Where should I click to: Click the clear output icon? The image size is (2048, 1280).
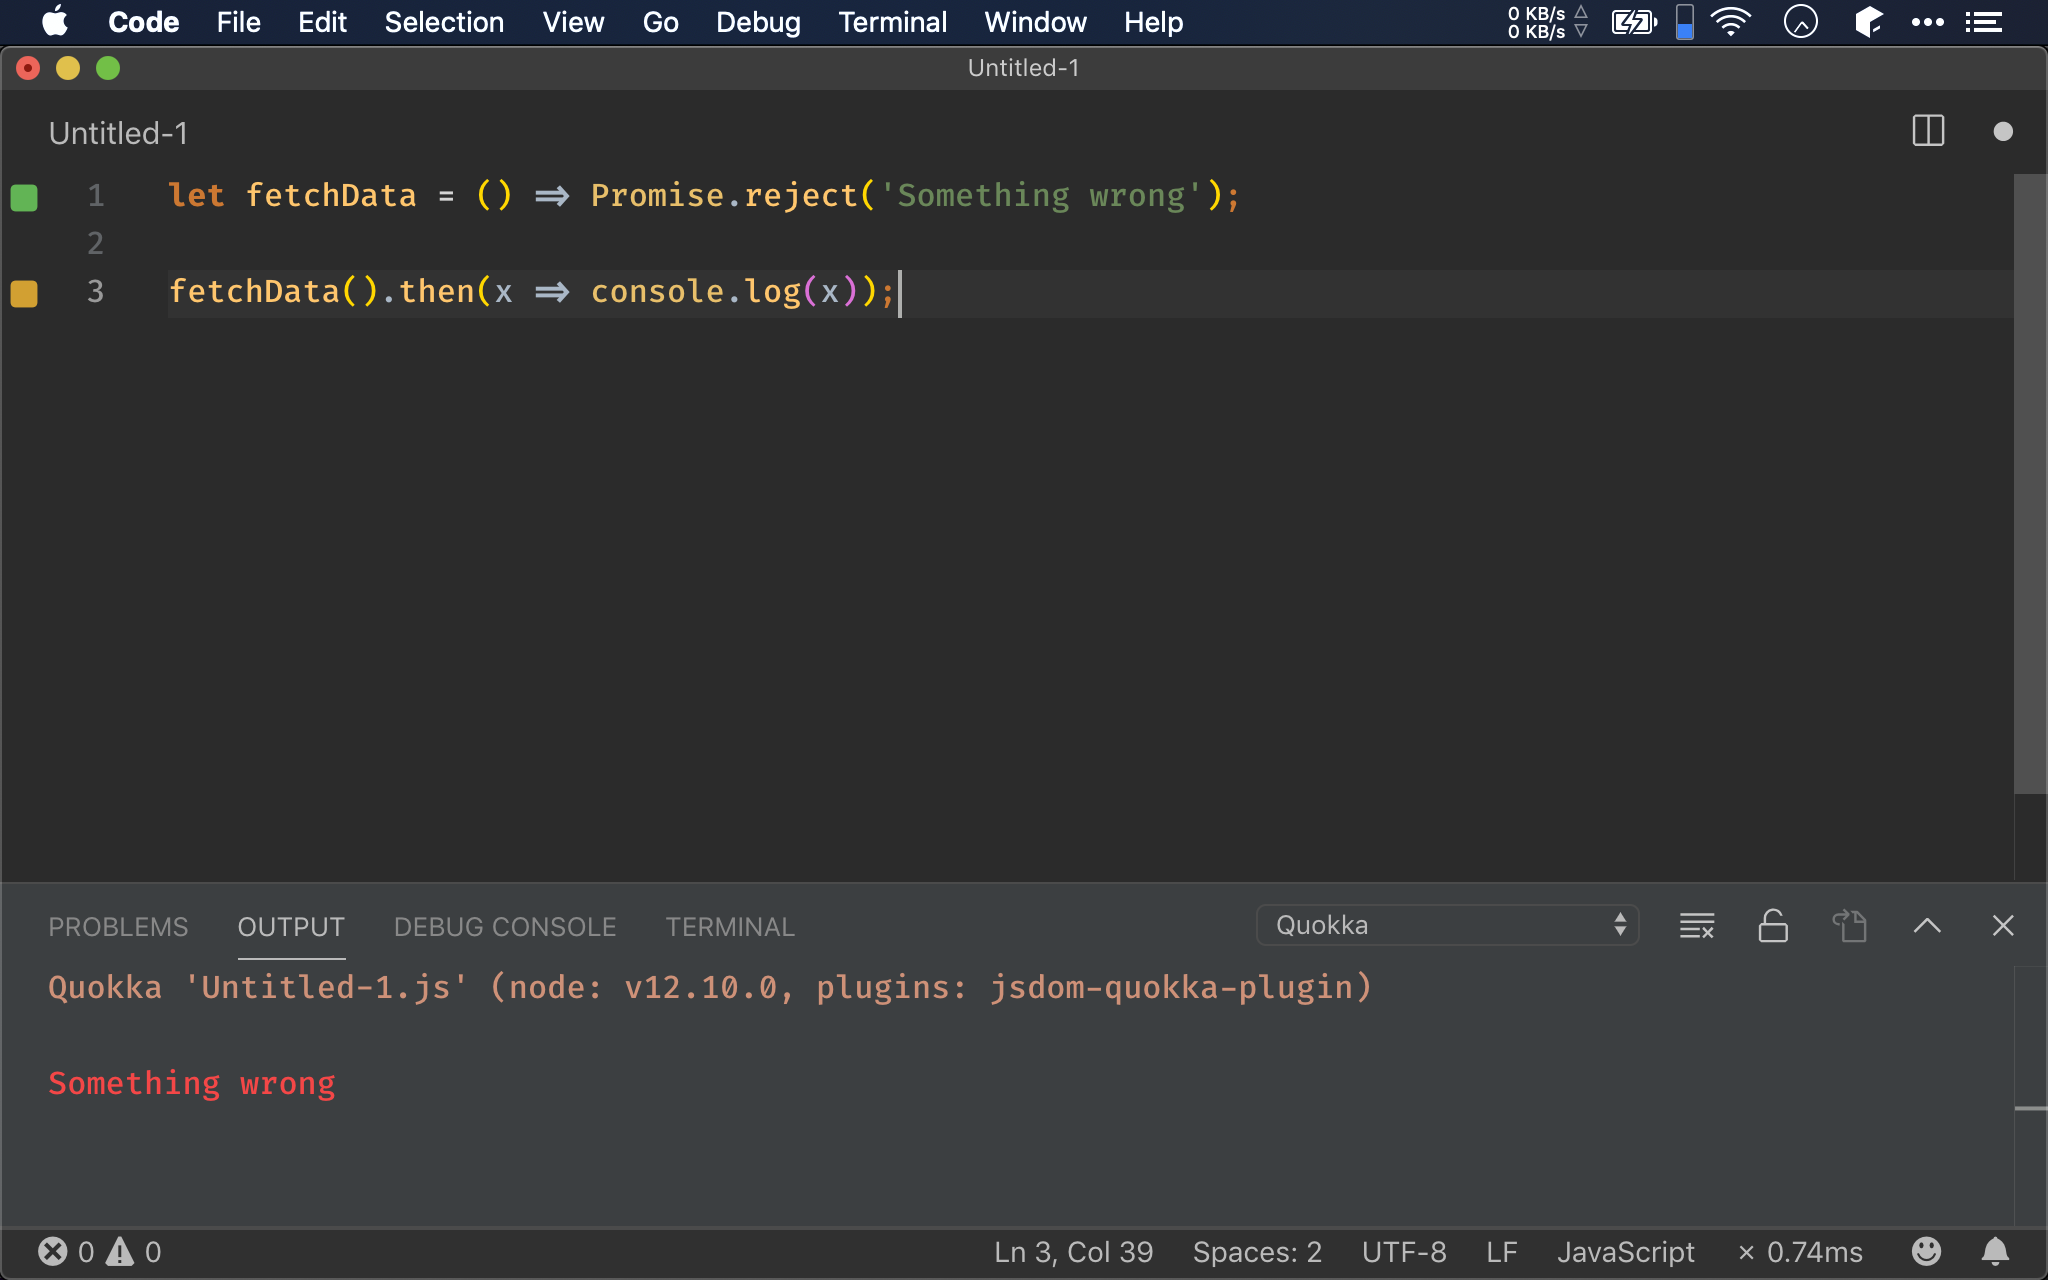click(x=1697, y=926)
